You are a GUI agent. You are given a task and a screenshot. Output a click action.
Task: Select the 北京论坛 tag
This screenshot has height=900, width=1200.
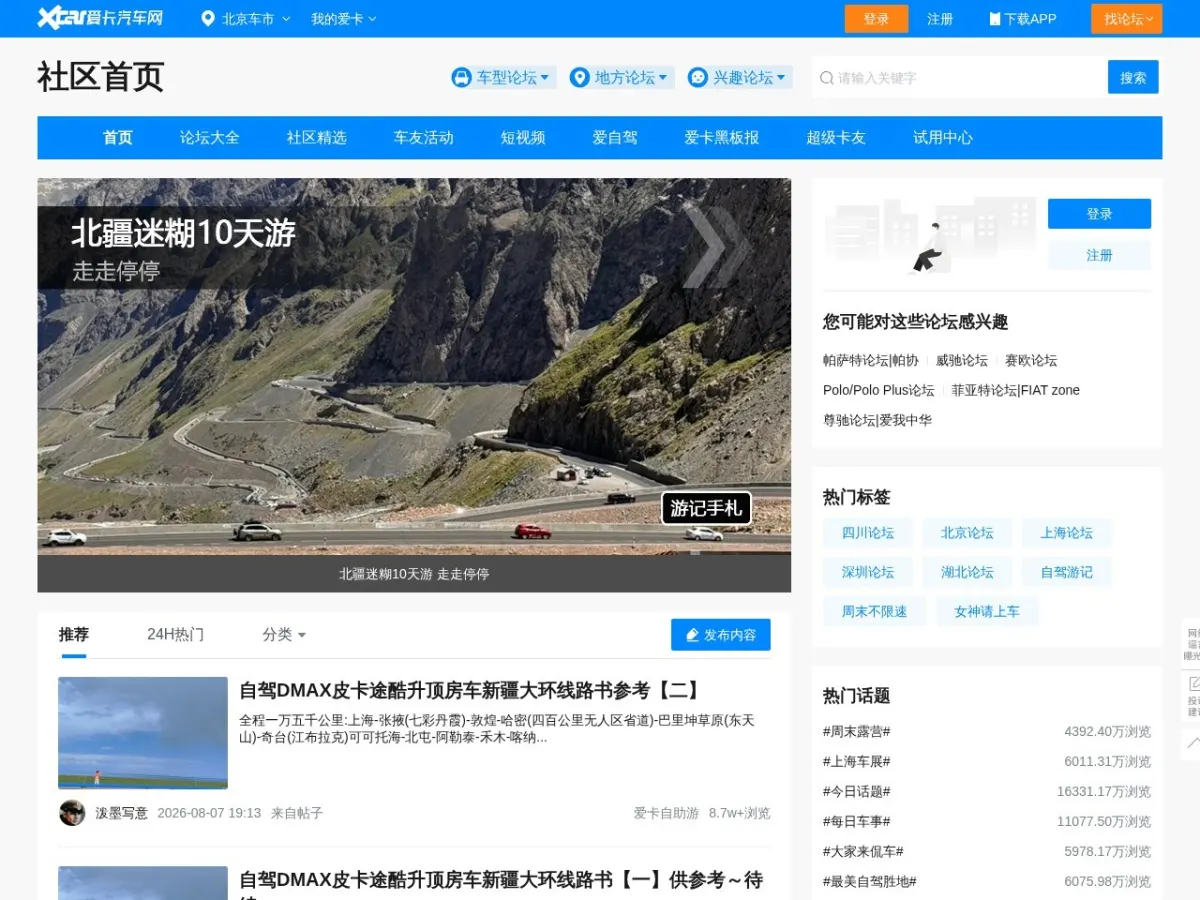pos(967,533)
